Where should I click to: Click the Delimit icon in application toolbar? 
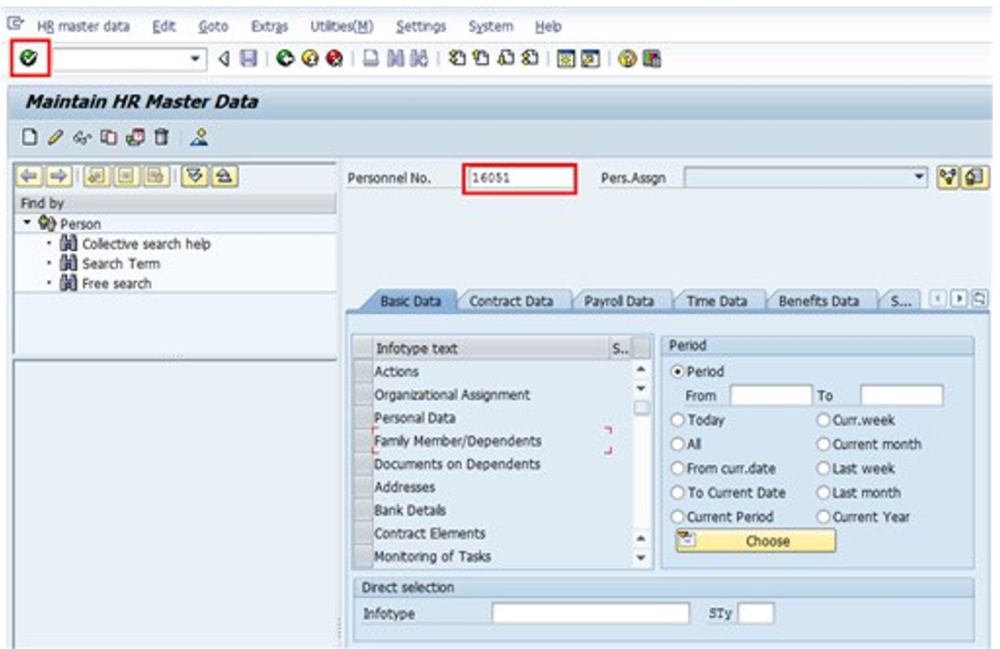(x=135, y=137)
